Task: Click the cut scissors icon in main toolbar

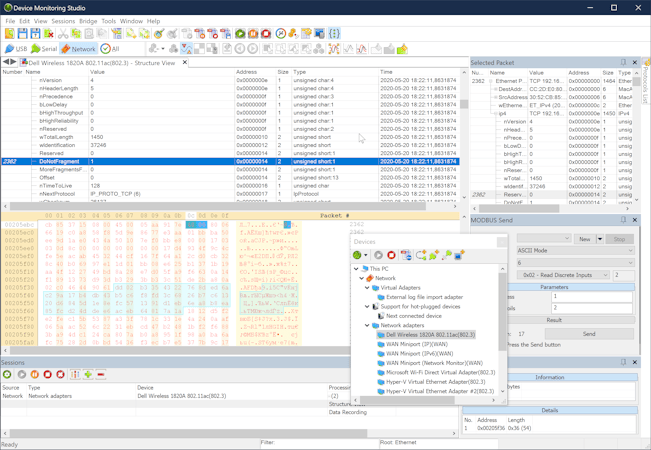Action: coord(63,34)
